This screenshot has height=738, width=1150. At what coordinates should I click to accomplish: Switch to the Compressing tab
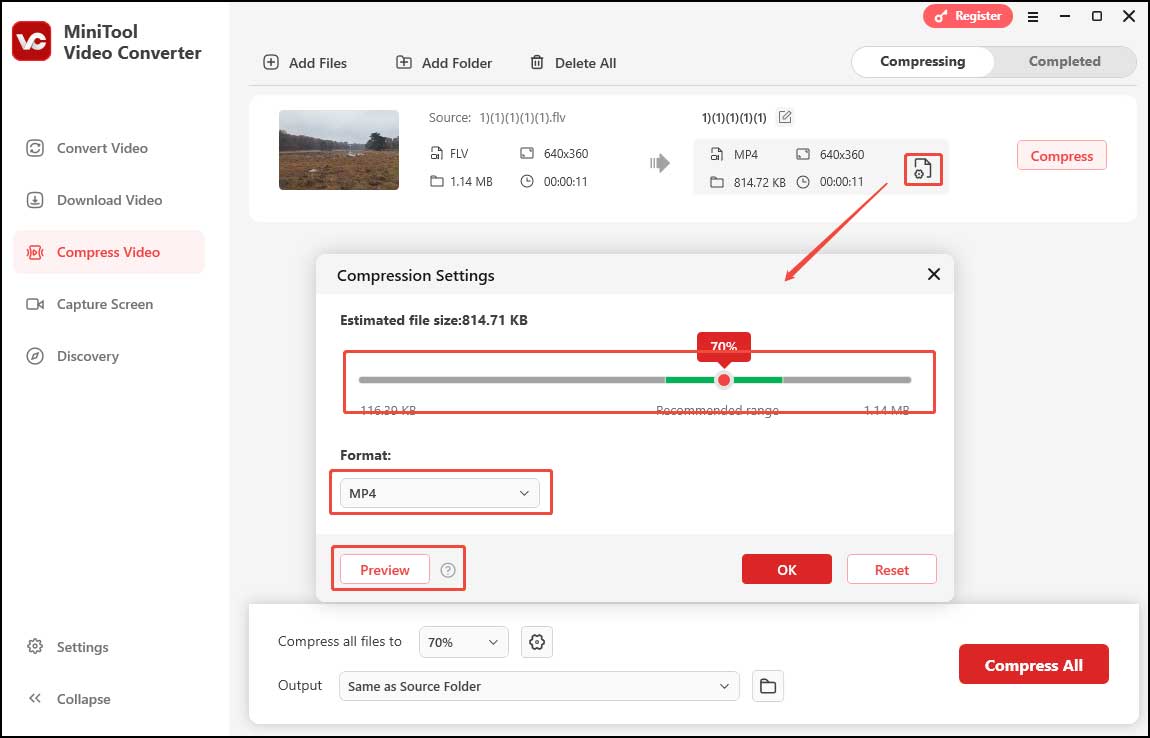pyautogui.click(x=923, y=62)
